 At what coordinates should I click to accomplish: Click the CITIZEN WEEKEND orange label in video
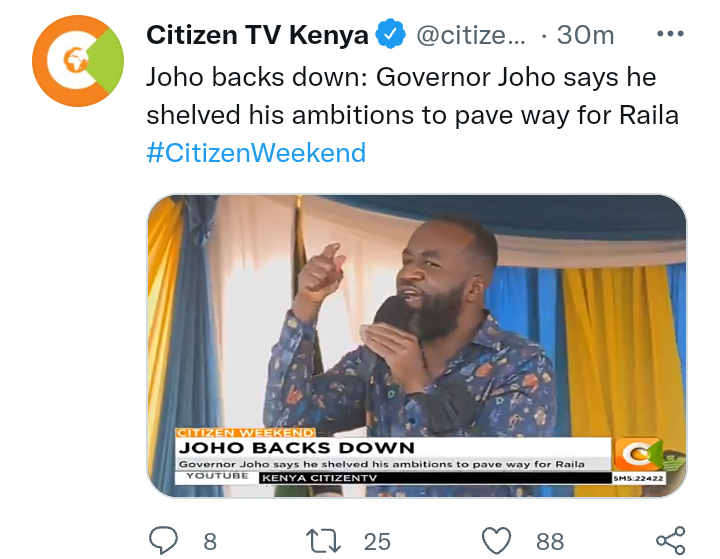[245, 433]
